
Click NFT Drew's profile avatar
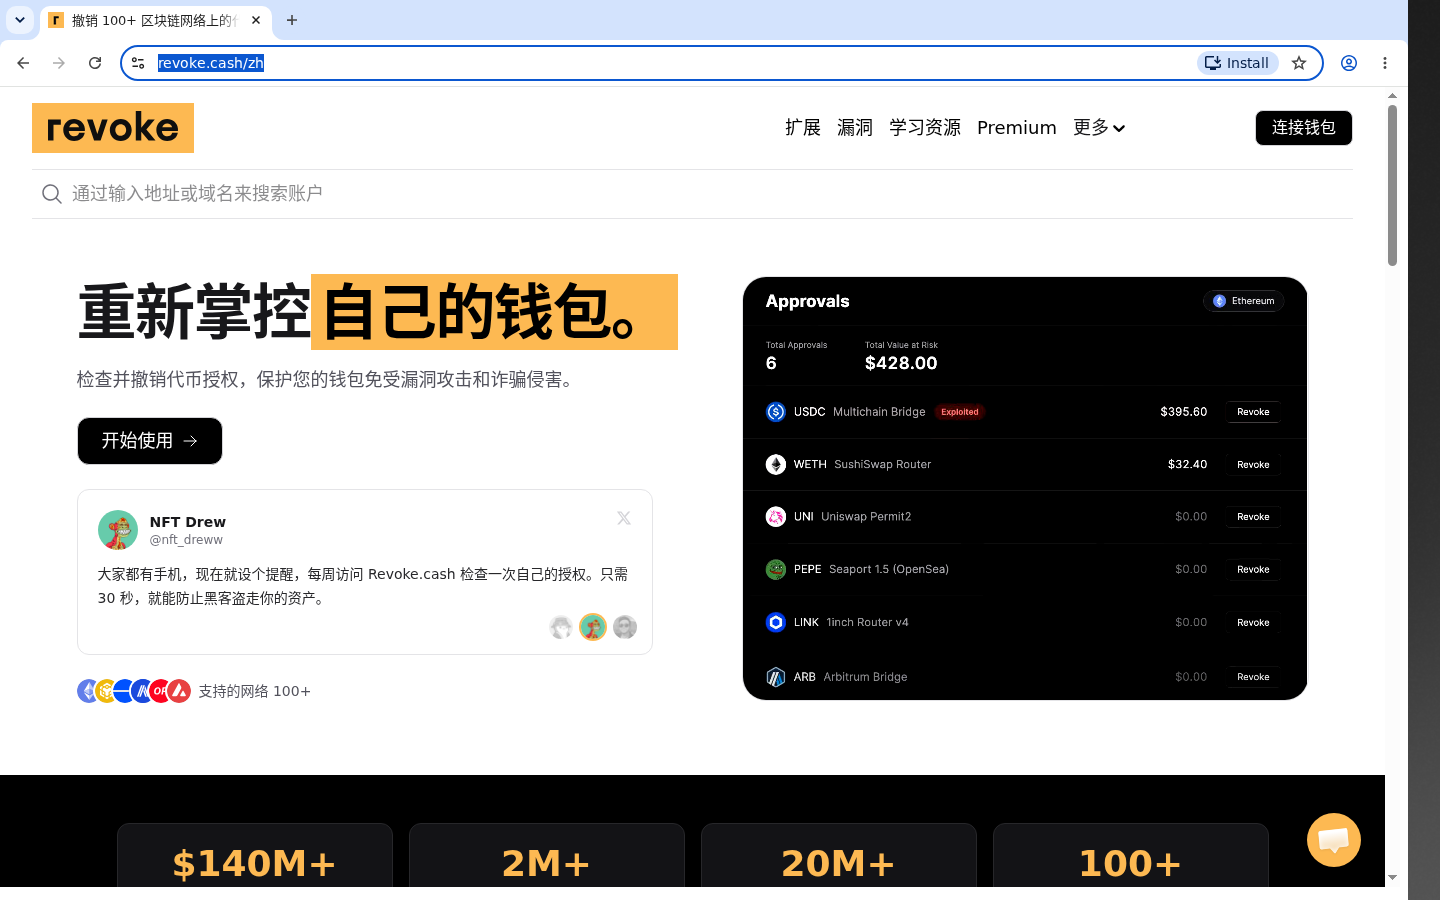point(118,530)
